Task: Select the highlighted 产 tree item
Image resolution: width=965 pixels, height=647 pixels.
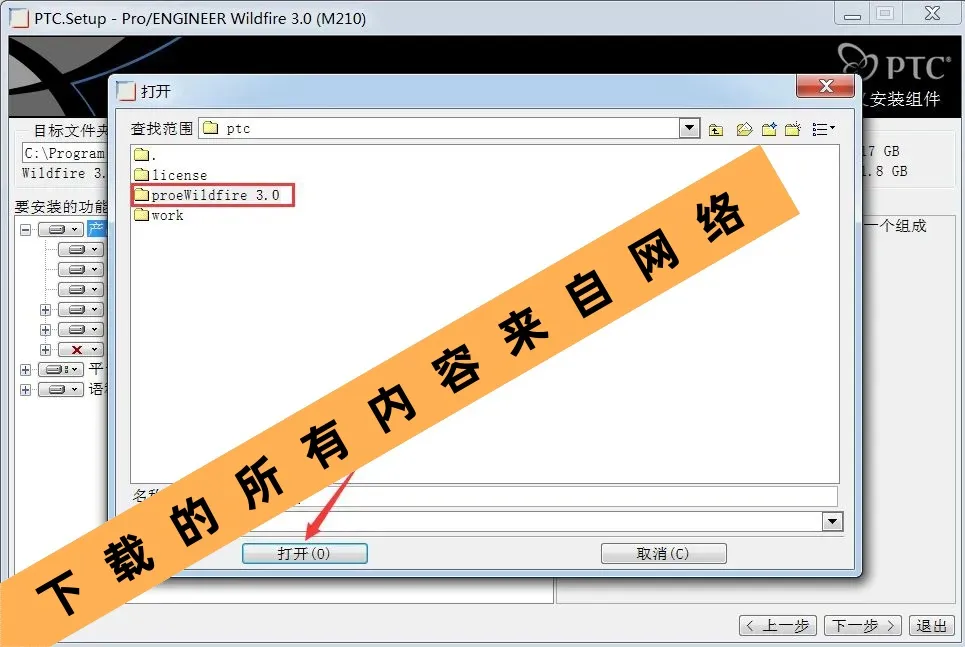Action: point(97,229)
